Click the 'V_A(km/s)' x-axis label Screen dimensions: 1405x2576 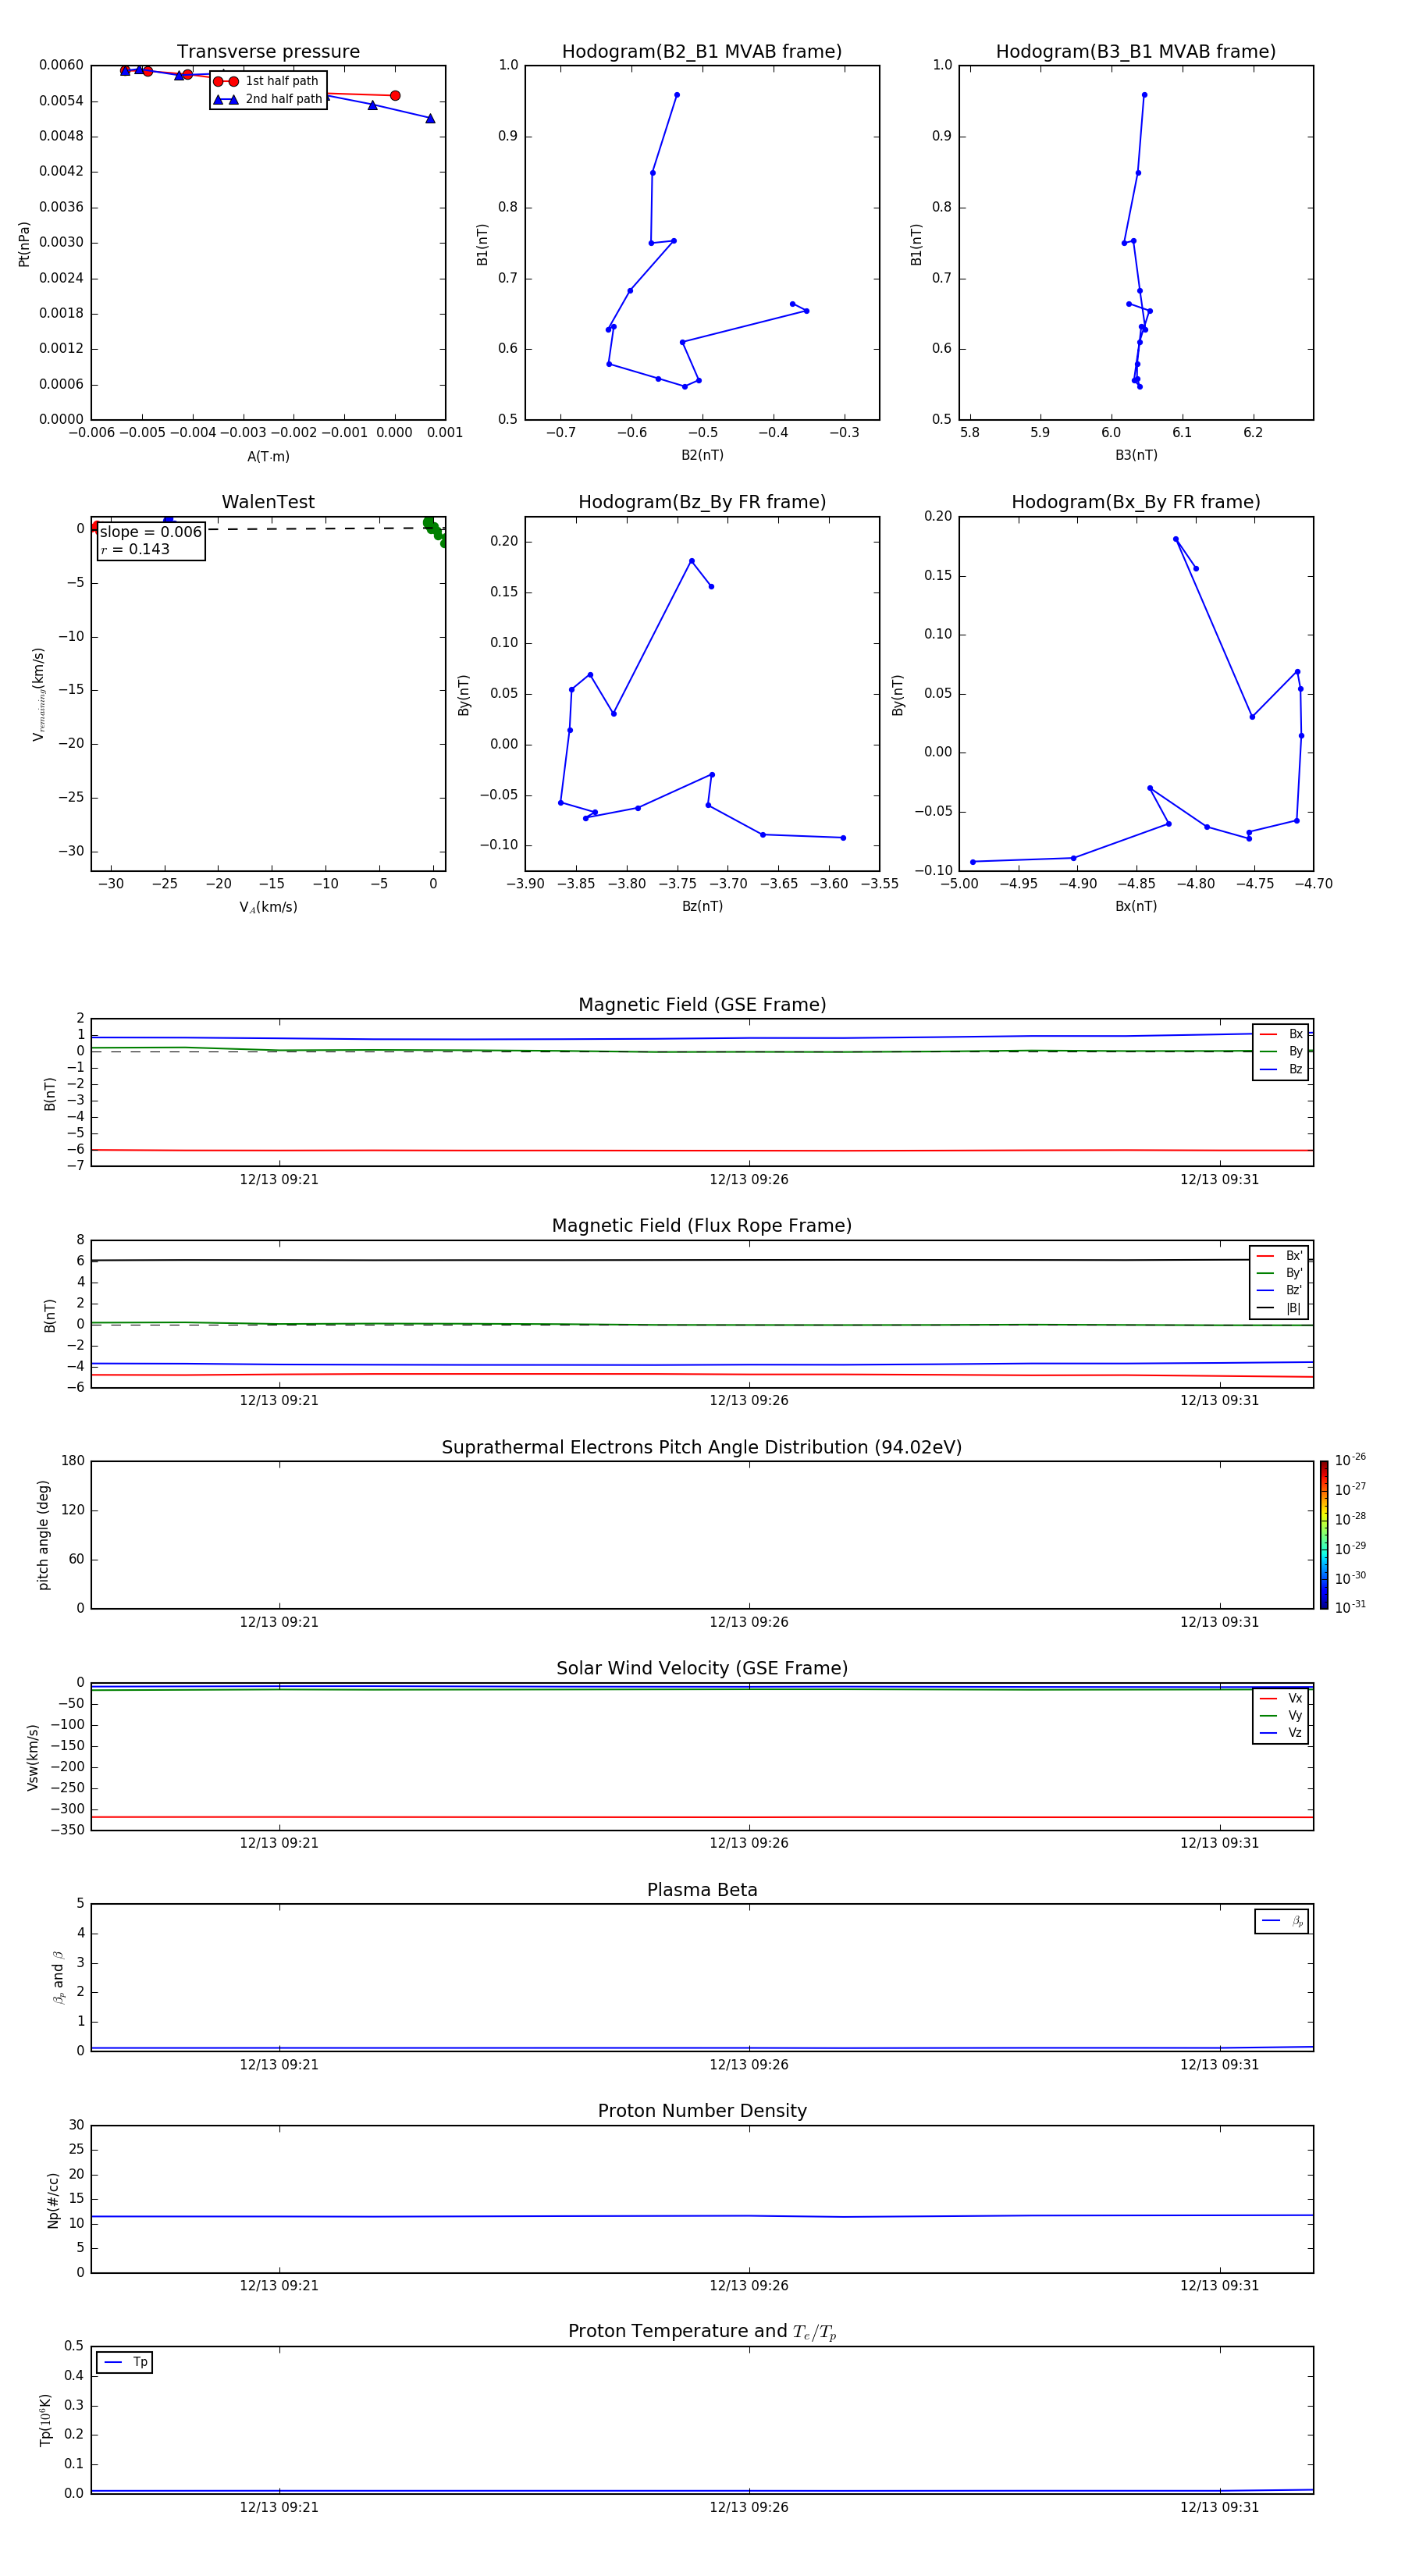(268, 907)
